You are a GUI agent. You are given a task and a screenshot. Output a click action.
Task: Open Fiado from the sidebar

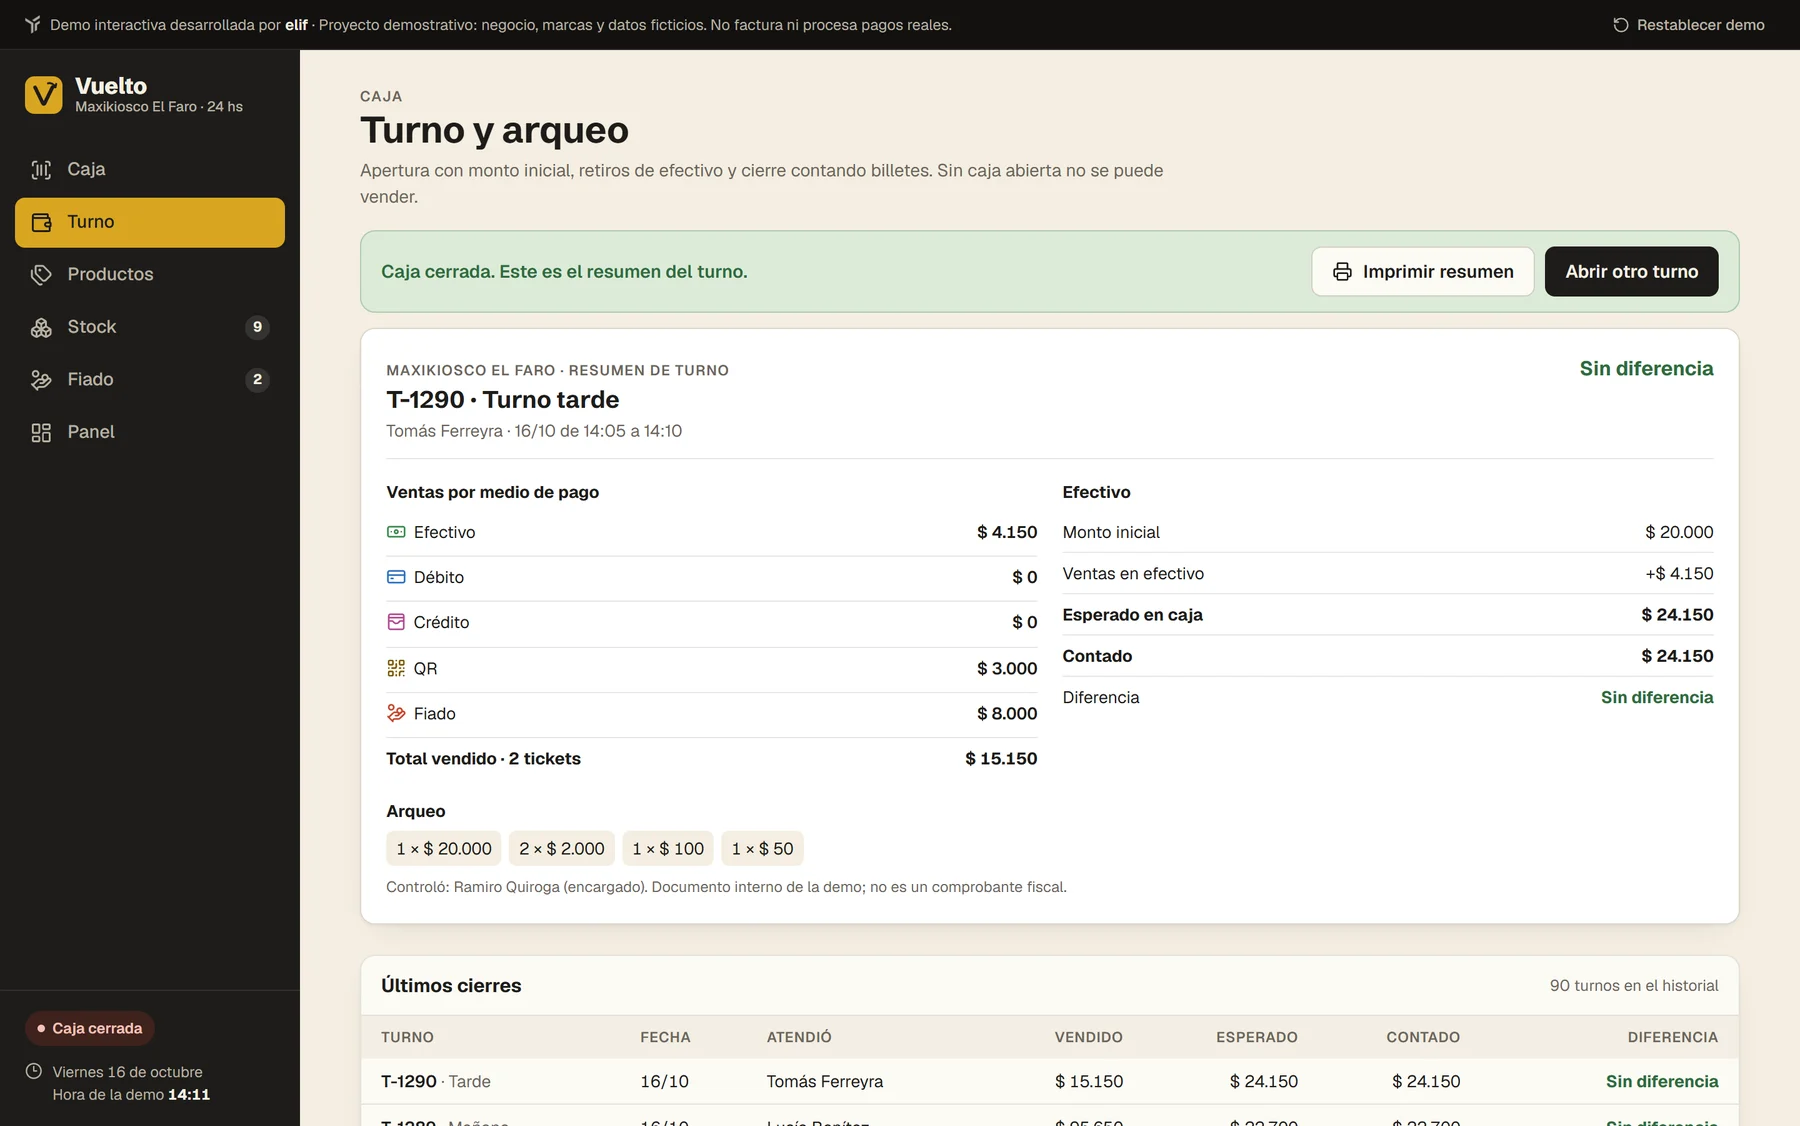tap(150, 380)
